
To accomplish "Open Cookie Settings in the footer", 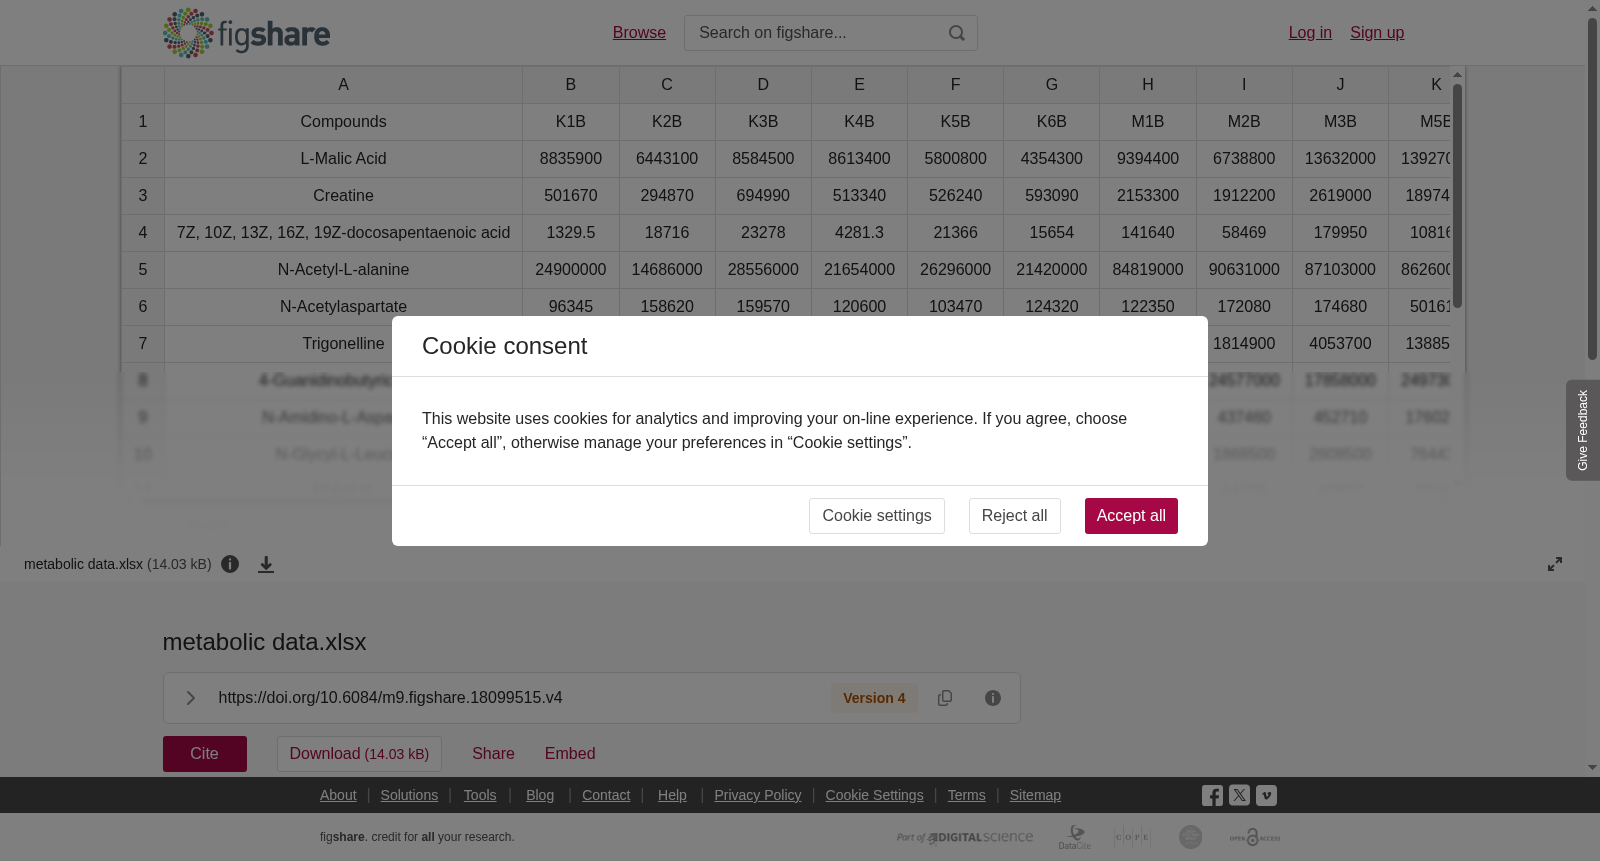I will coord(875,795).
